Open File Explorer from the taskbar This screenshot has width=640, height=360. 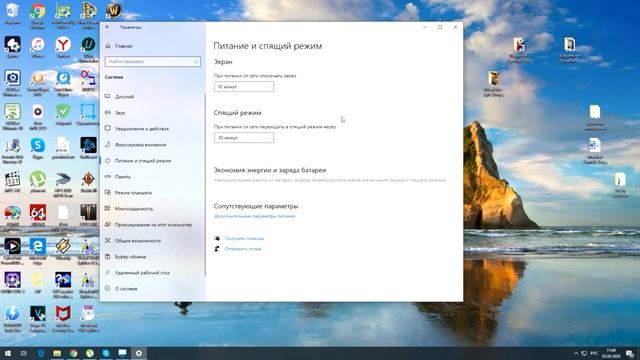pyautogui.click(x=57, y=353)
